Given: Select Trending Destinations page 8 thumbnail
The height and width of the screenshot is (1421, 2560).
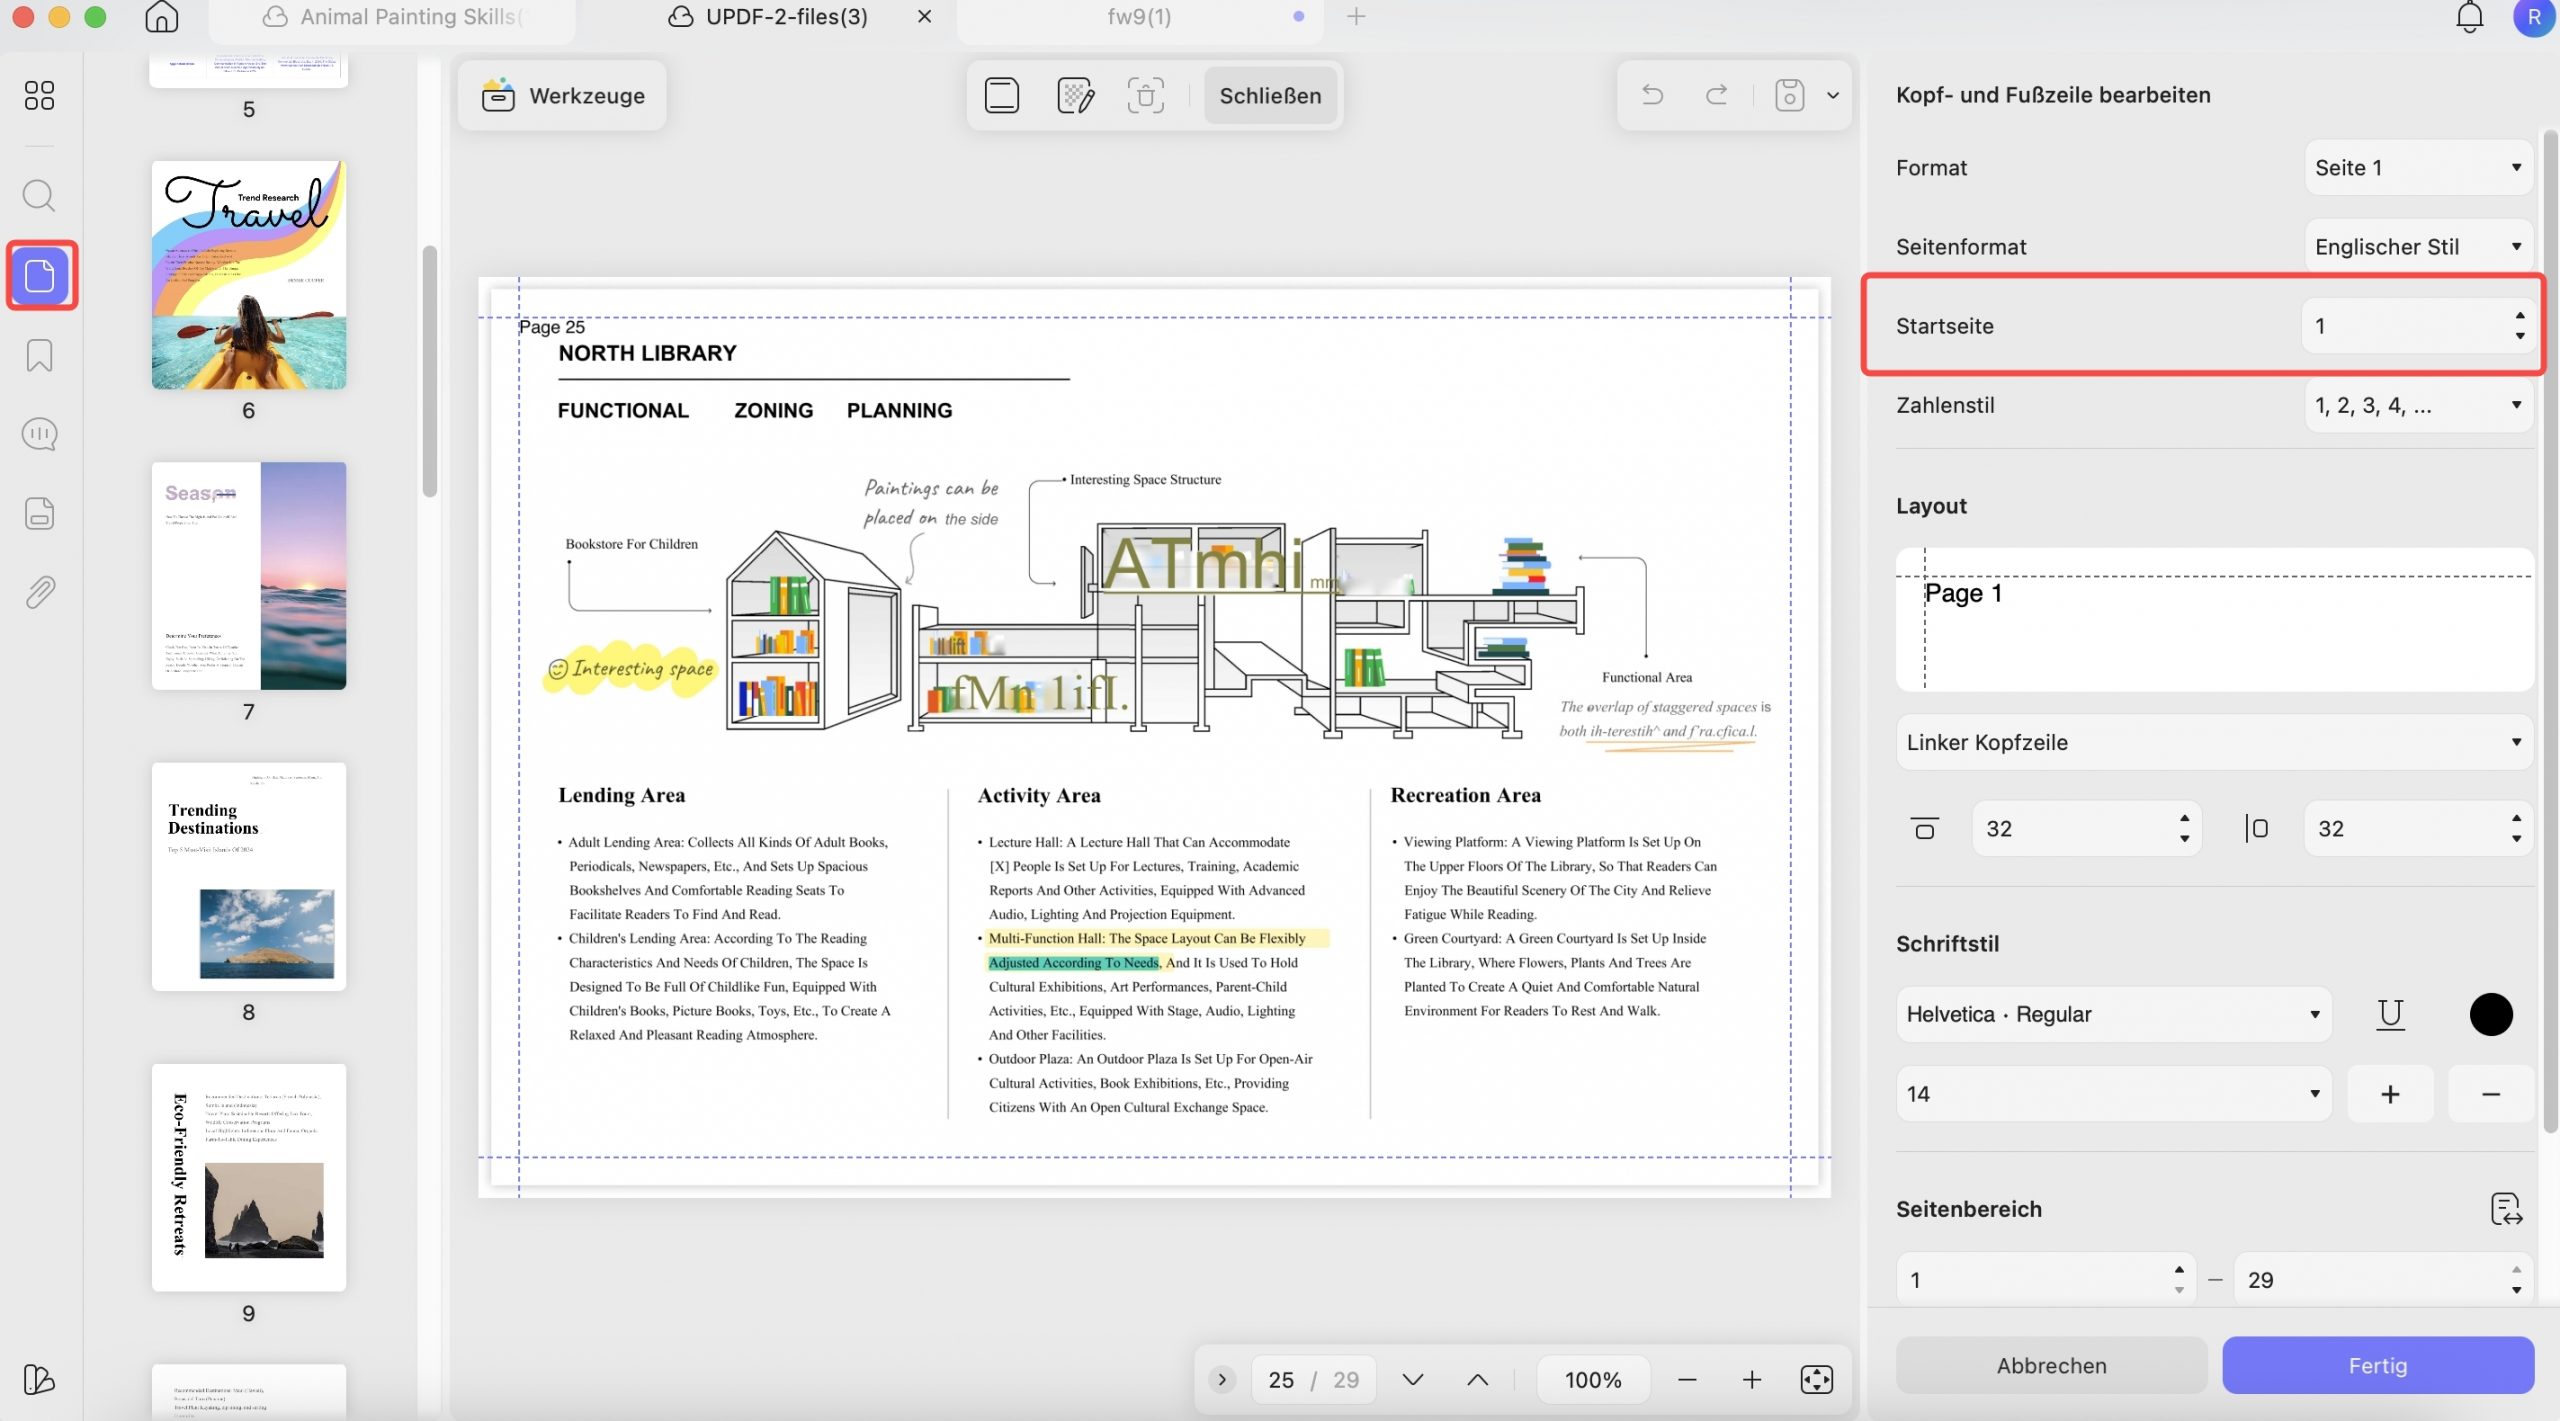Looking at the screenshot, I should click(249, 877).
